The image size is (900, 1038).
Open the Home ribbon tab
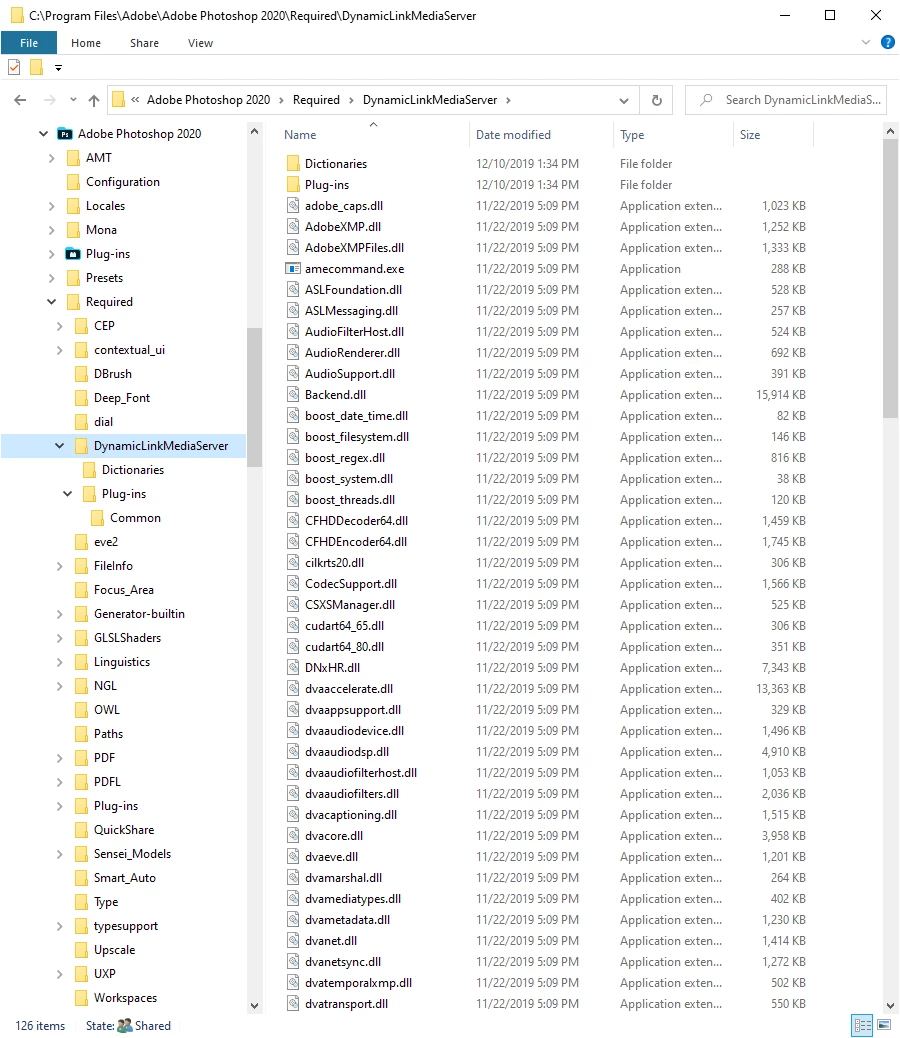tap(86, 43)
